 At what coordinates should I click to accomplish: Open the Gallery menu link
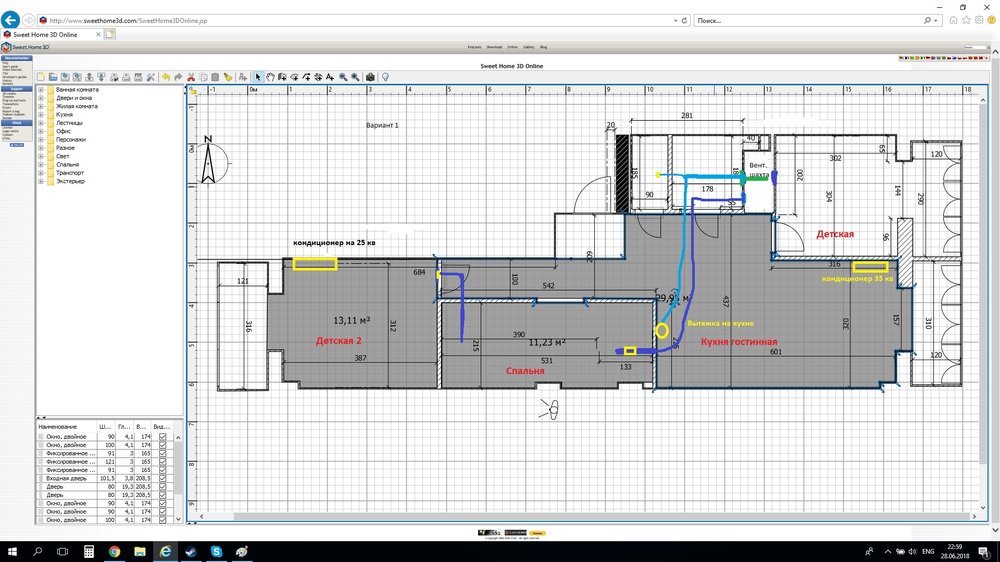pyautogui.click(x=527, y=47)
